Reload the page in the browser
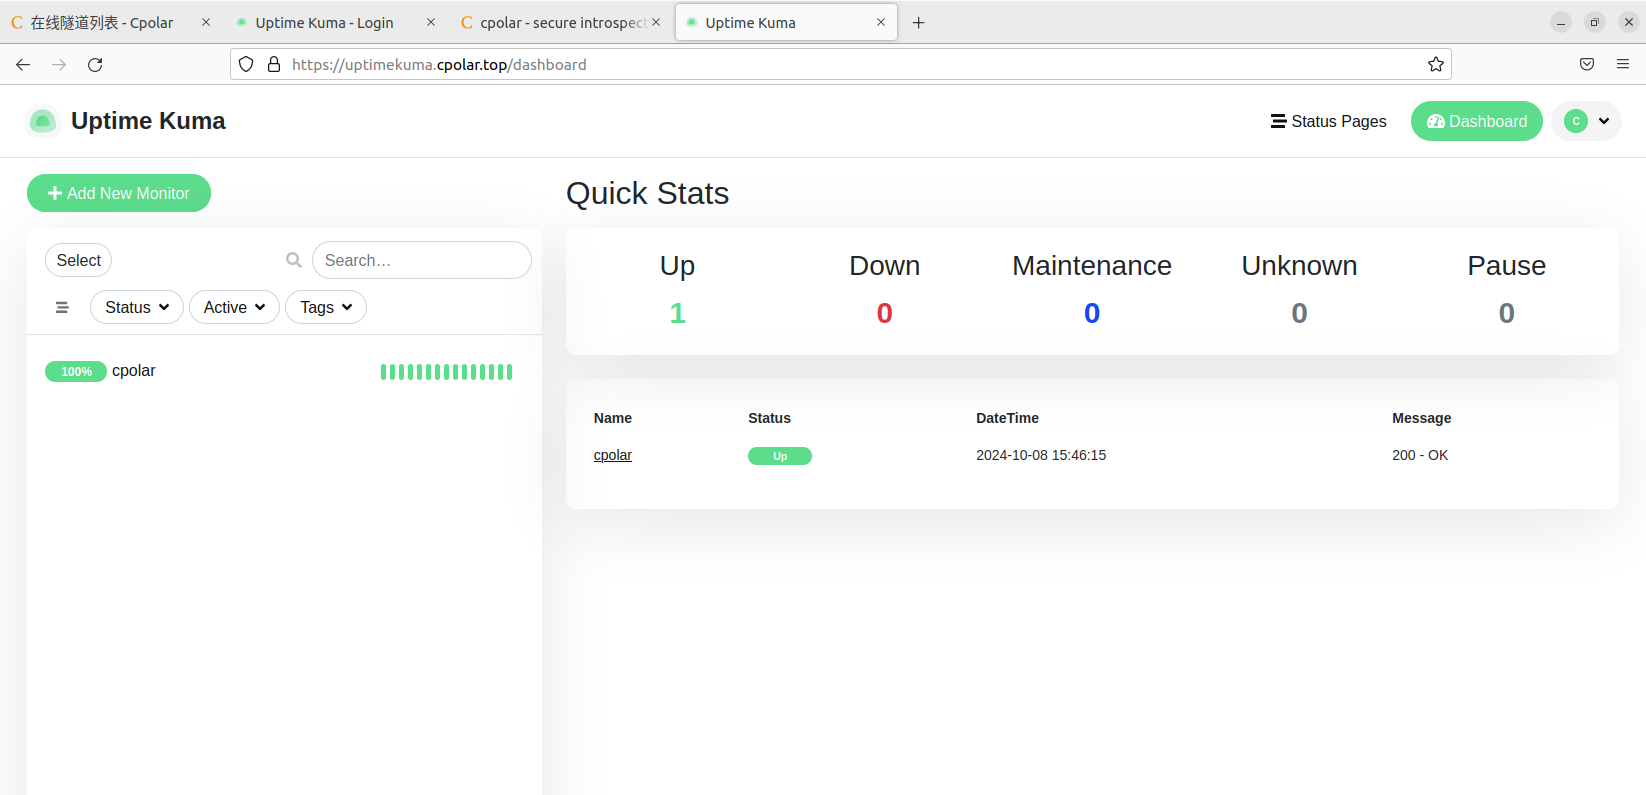This screenshot has width=1646, height=795. point(95,64)
